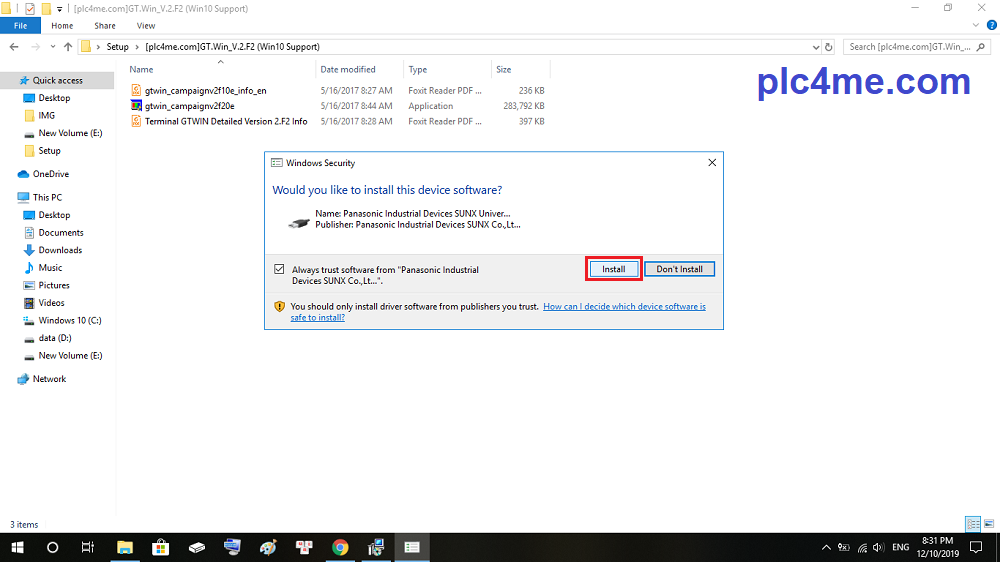Expand the recent locations dropdown arrow
Viewport: 1000px width, 562px height.
click(51, 47)
